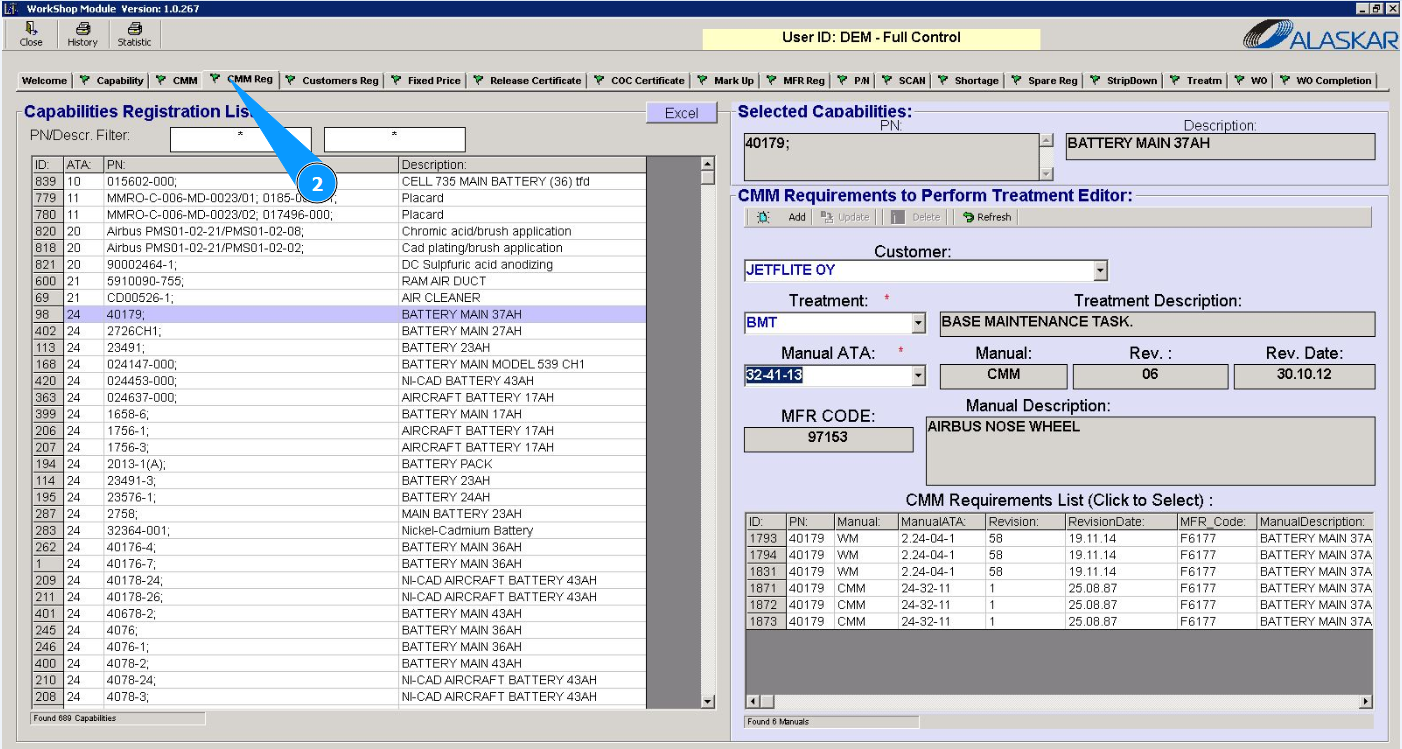
Task: Click the Close toolbar icon
Action: (31, 35)
